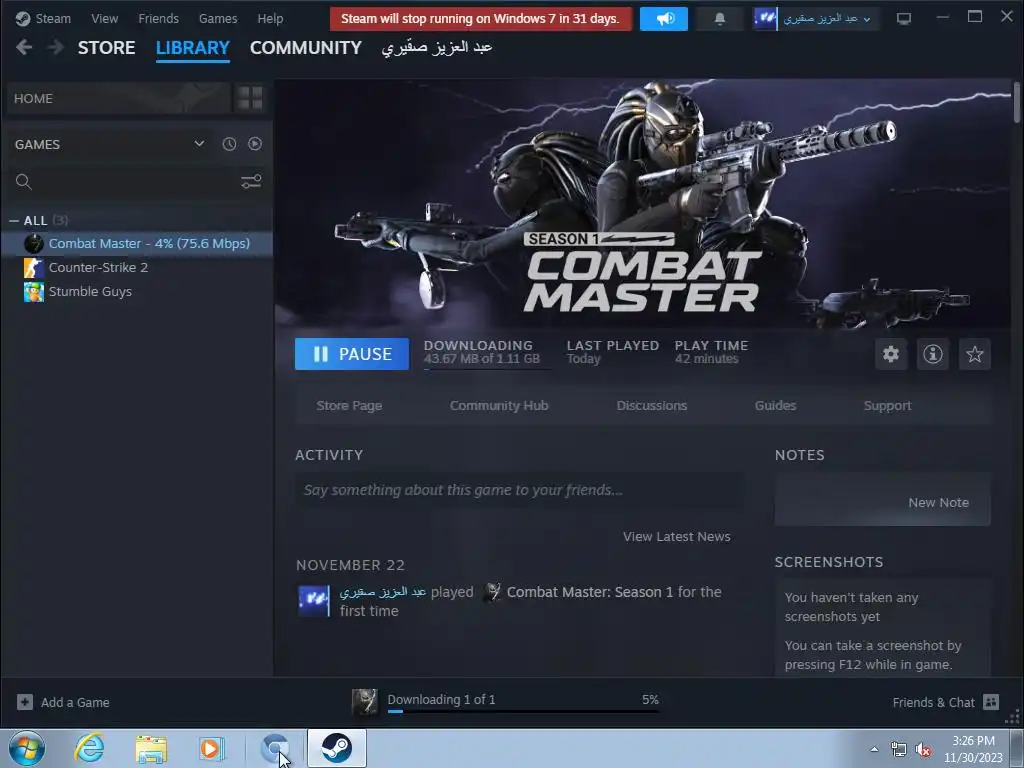Open the Games menu
Screen dimensions: 1024x768
click(x=217, y=18)
